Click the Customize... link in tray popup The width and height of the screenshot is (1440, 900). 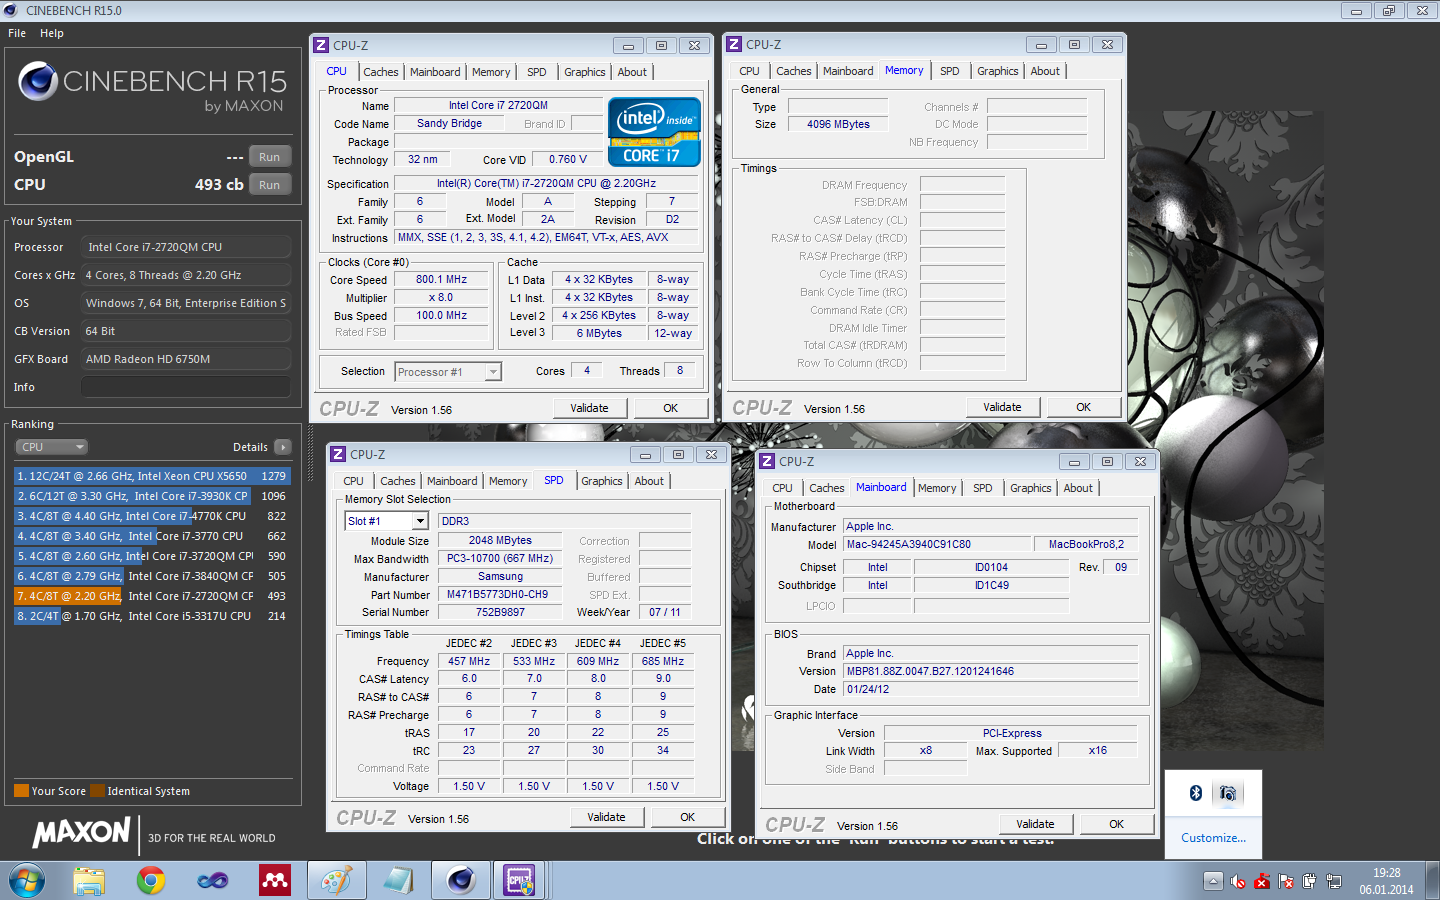coord(1213,838)
